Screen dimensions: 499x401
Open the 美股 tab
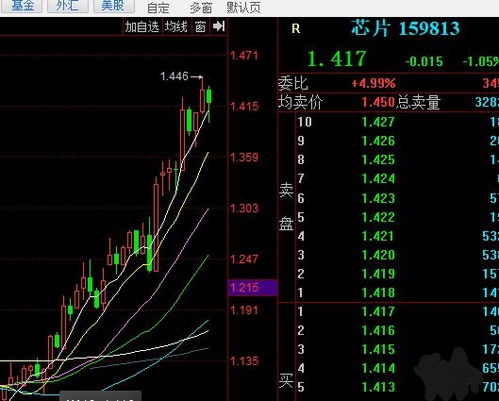pos(114,6)
